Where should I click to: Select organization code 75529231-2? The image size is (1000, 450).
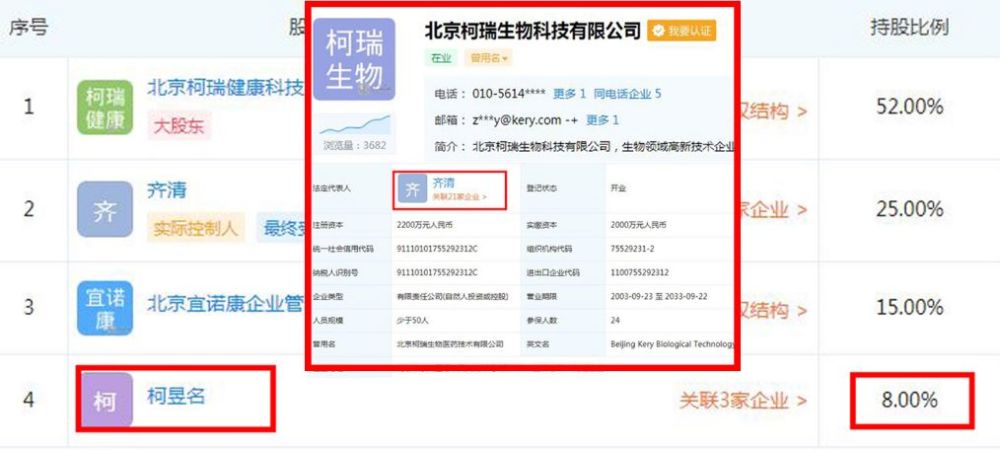click(631, 249)
